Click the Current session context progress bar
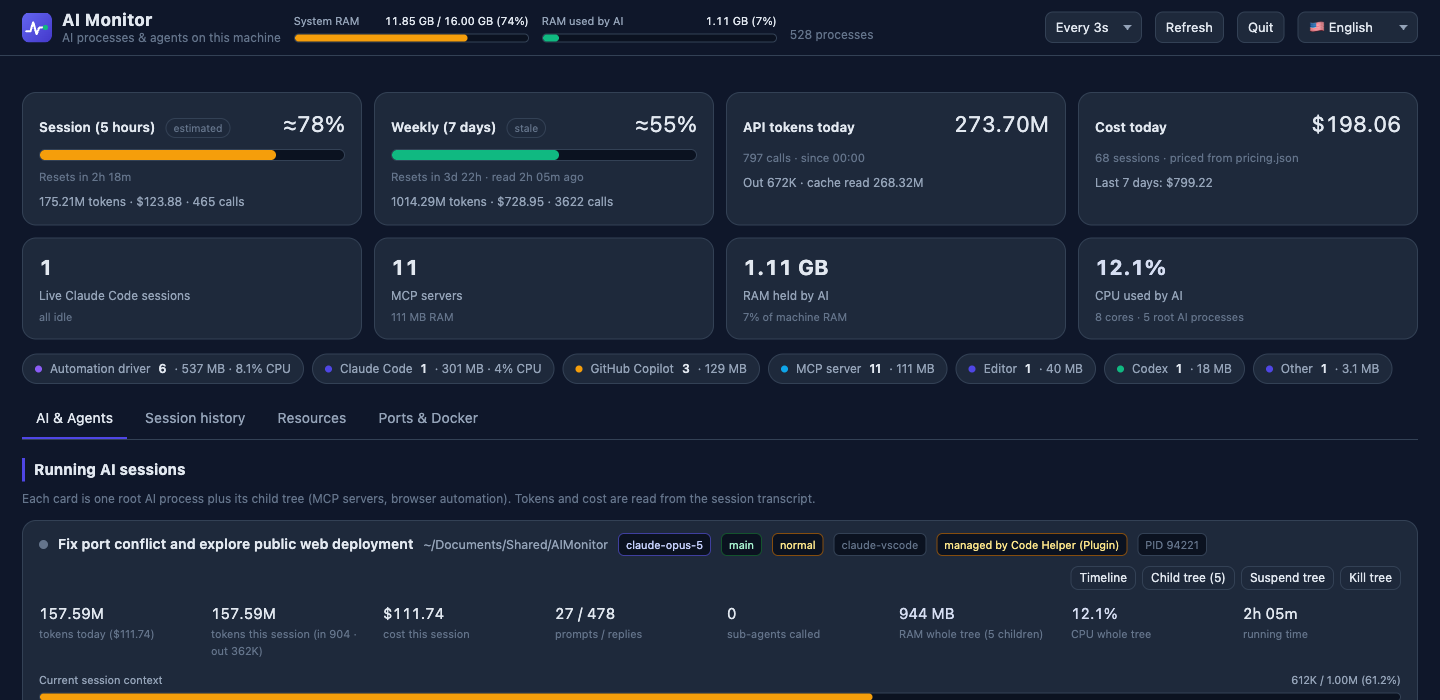 click(720, 696)
